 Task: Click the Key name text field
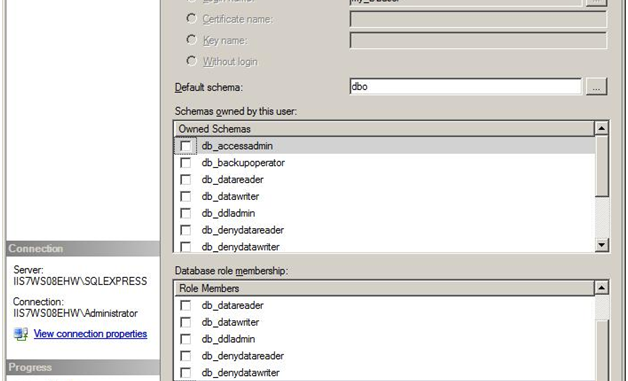[478, 40]
